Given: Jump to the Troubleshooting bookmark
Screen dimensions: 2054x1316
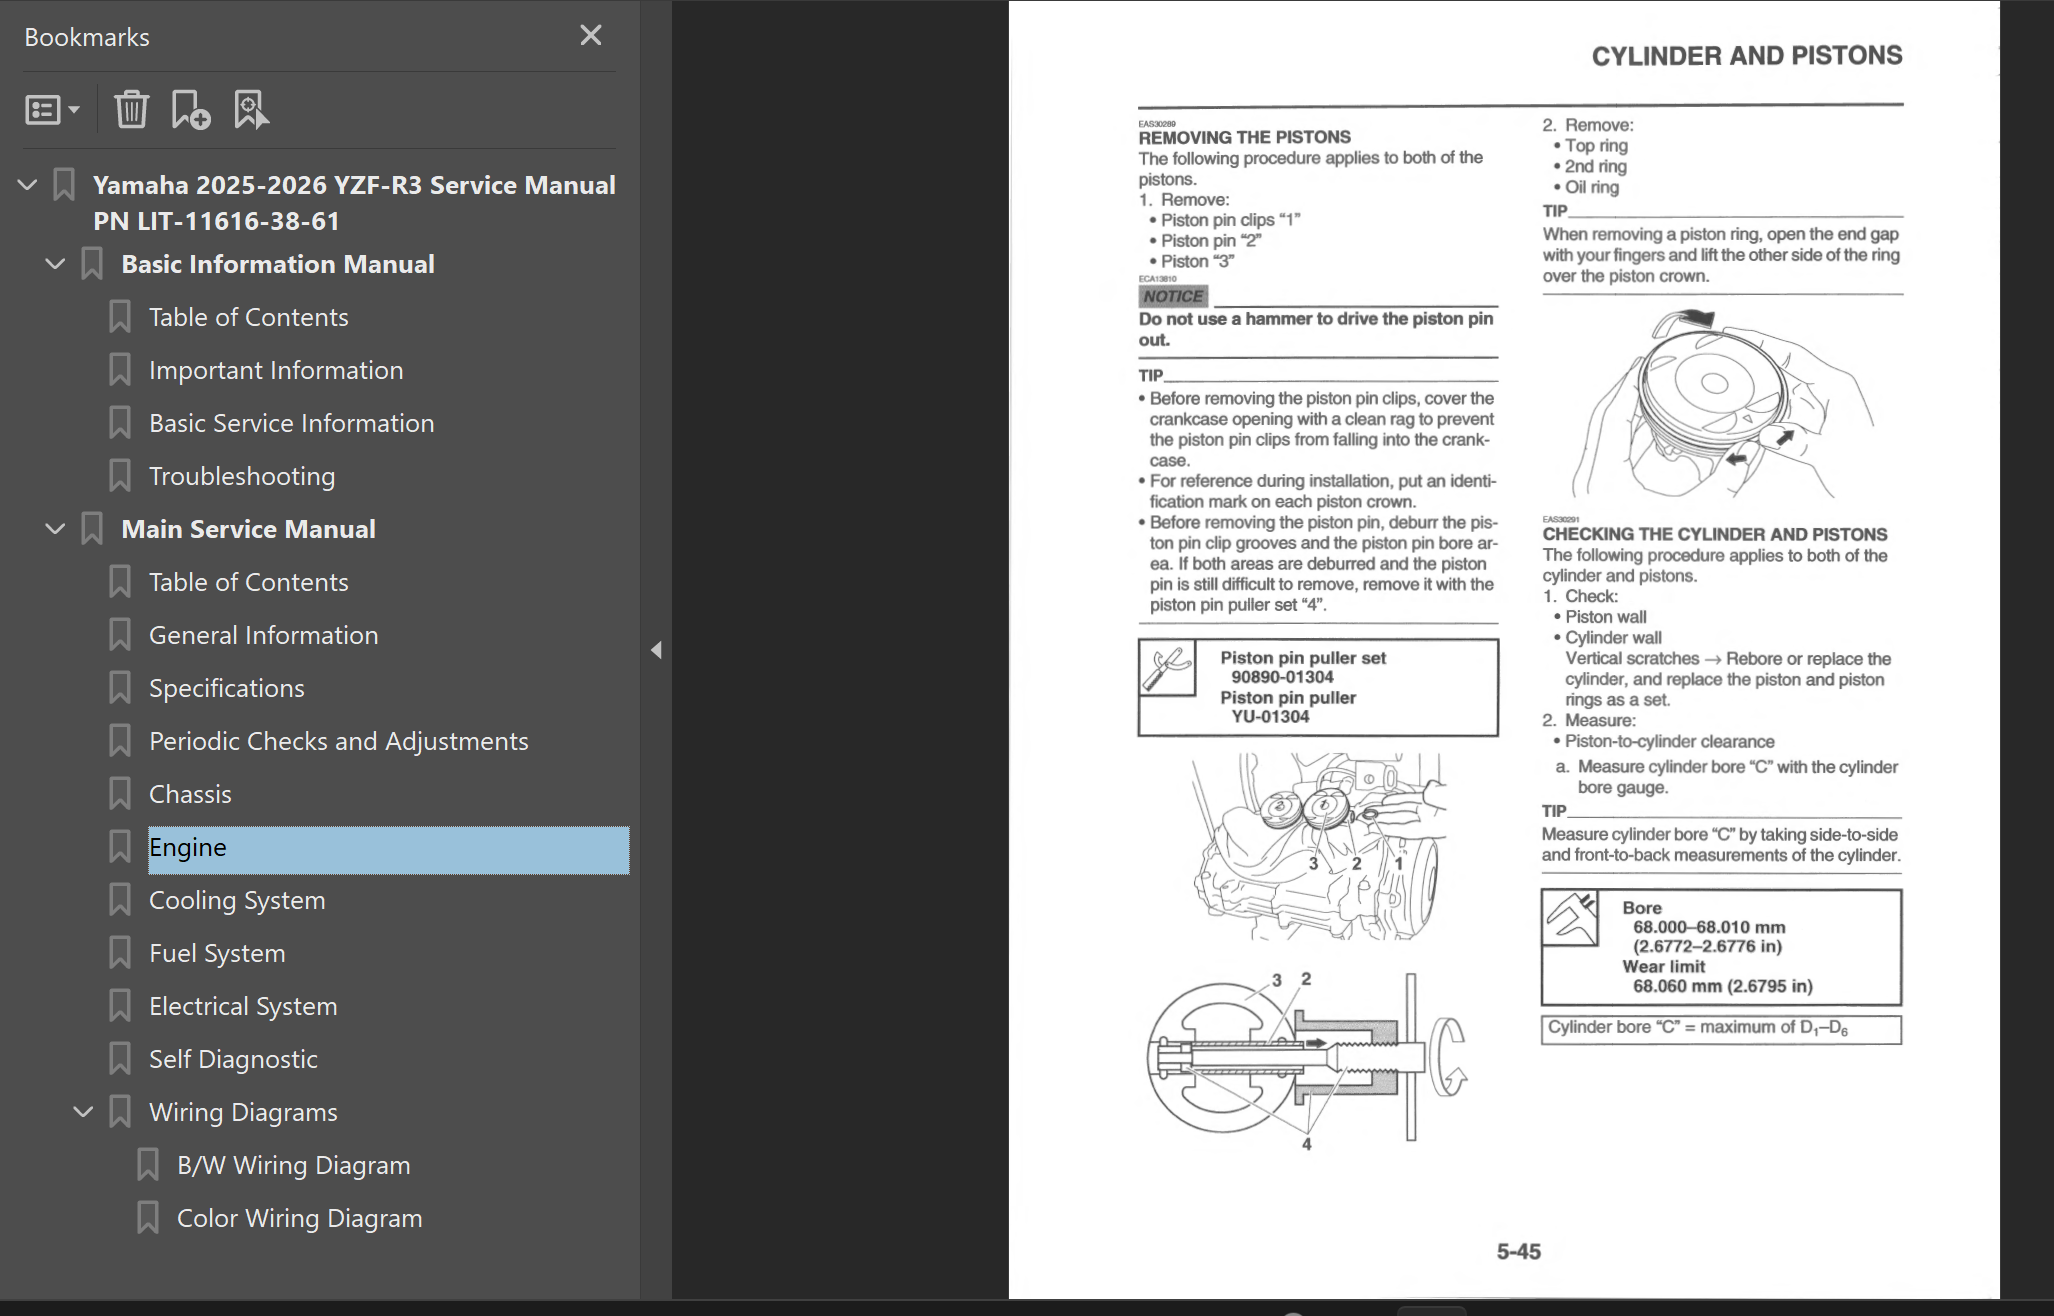Looking at the screenshot, I should click(242, 476).
